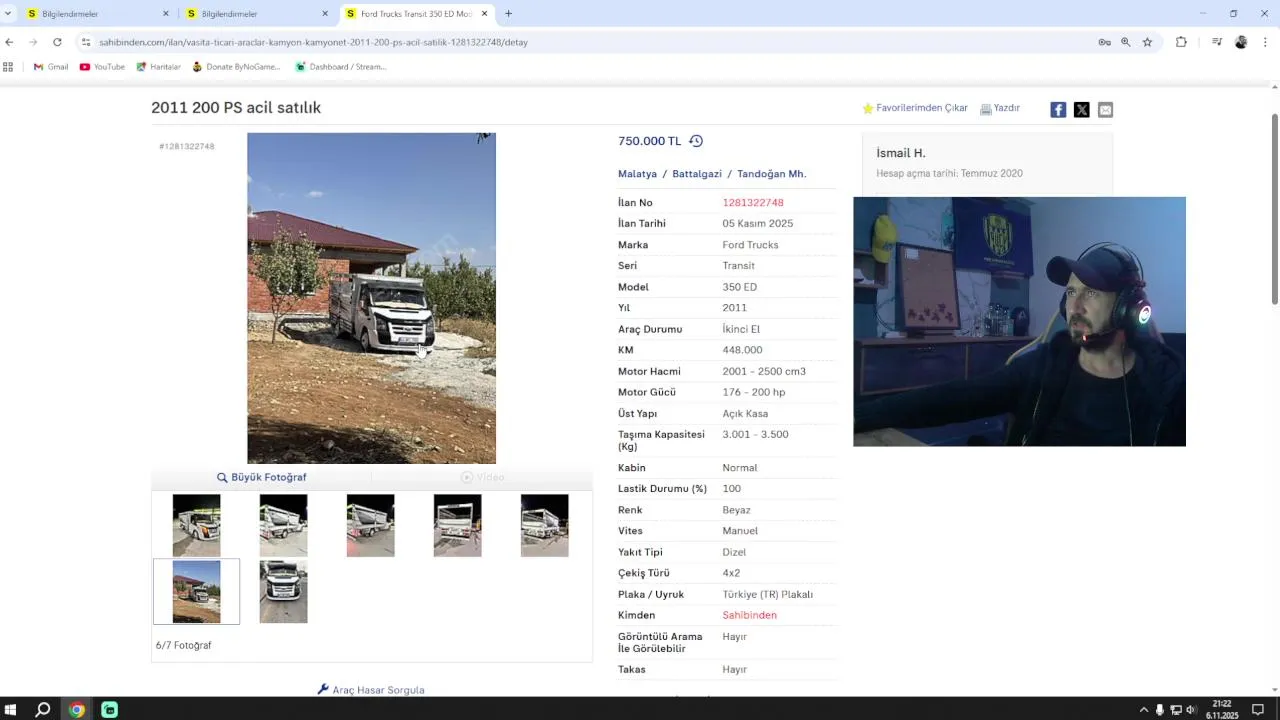
Task: Close the first Bilgilendirmeler tab
Action: click(x=166, y=14)
